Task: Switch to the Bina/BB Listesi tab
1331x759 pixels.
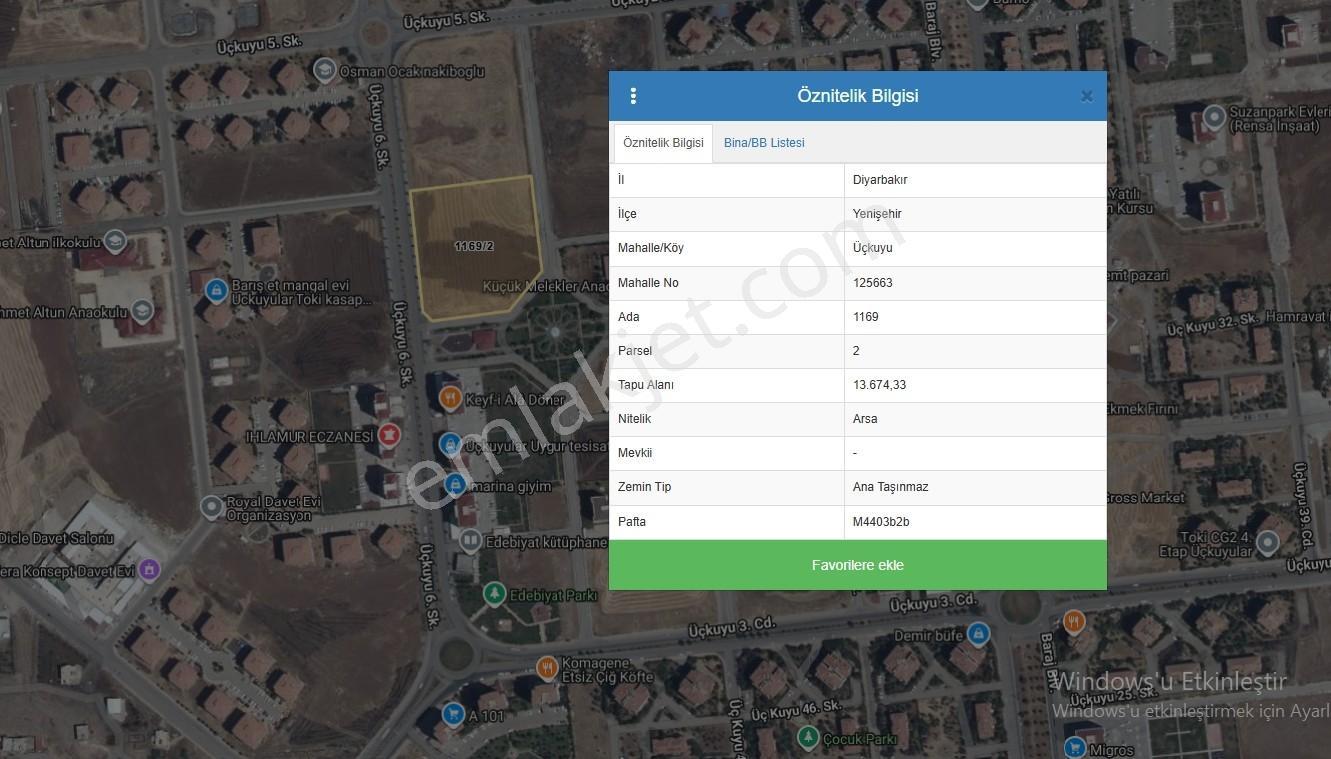Action: [x=764, y=143]
